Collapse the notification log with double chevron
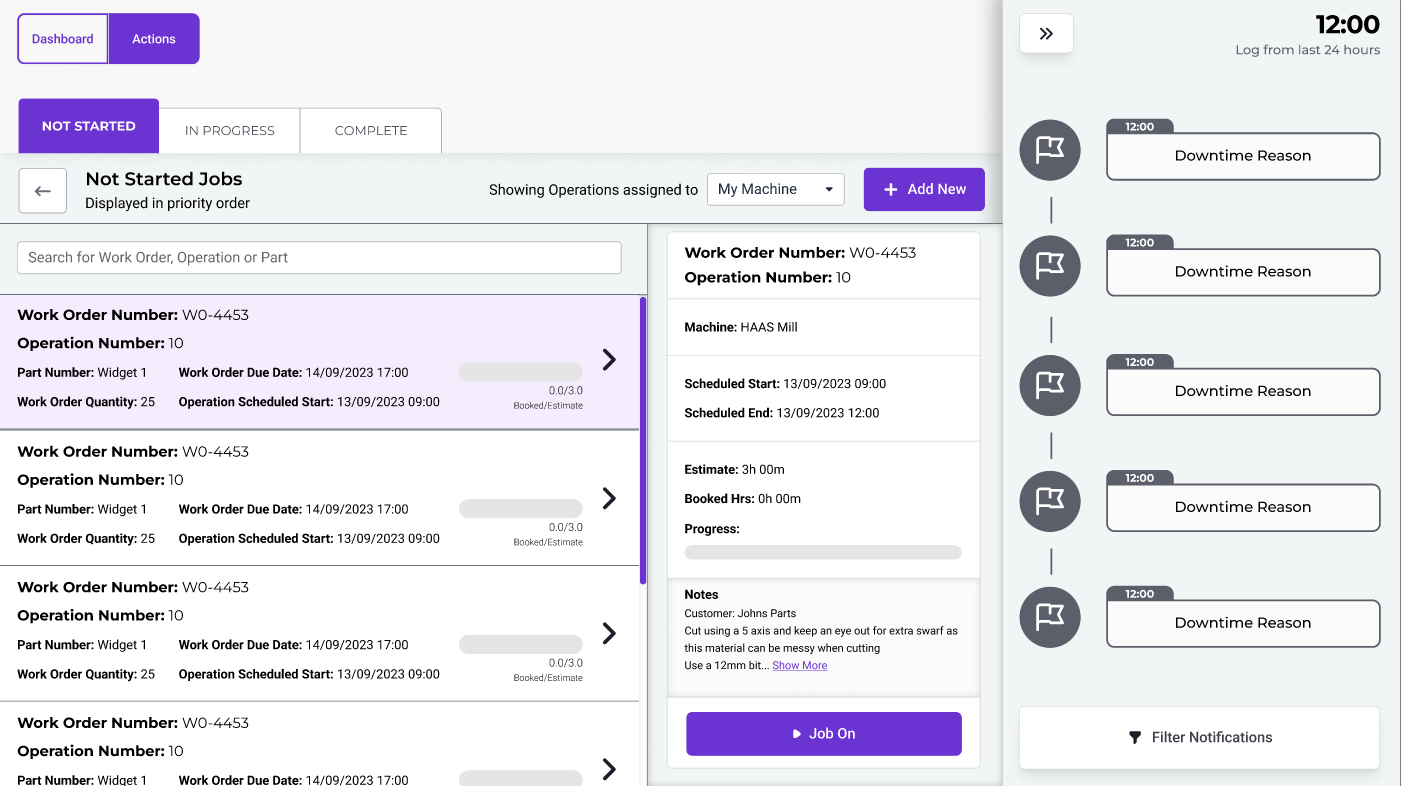 click(x=1046, y=34)
